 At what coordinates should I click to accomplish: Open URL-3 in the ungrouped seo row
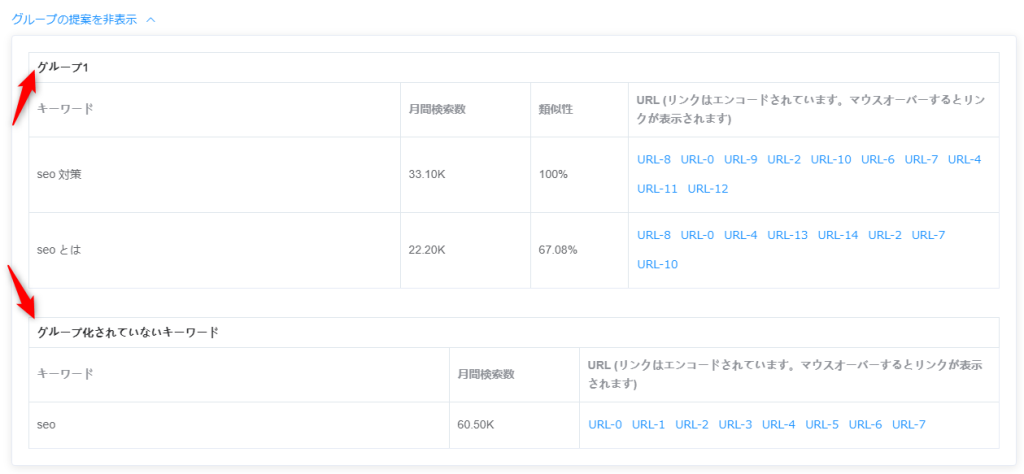pos(735,424)
